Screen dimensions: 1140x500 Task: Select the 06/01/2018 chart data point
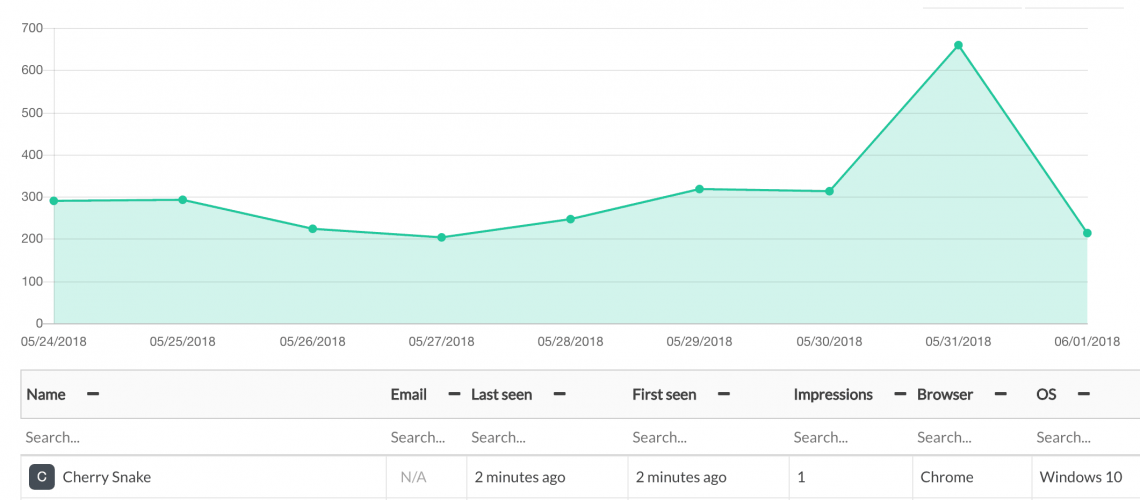[x=1087, y=233]
